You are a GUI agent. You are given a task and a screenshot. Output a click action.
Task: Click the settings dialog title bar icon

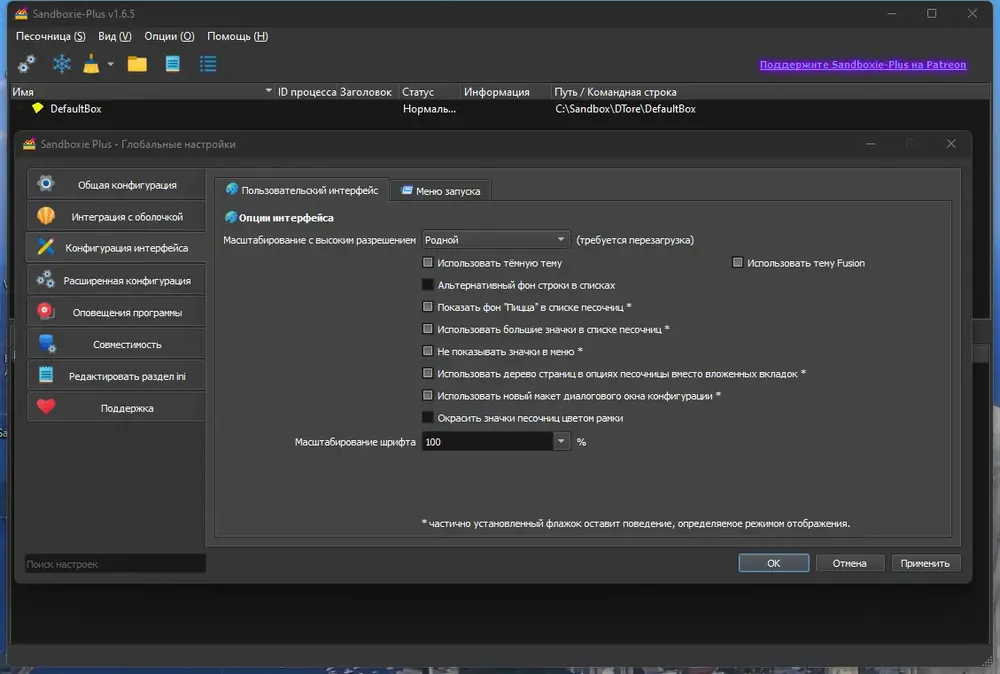[x=29, y=144]
